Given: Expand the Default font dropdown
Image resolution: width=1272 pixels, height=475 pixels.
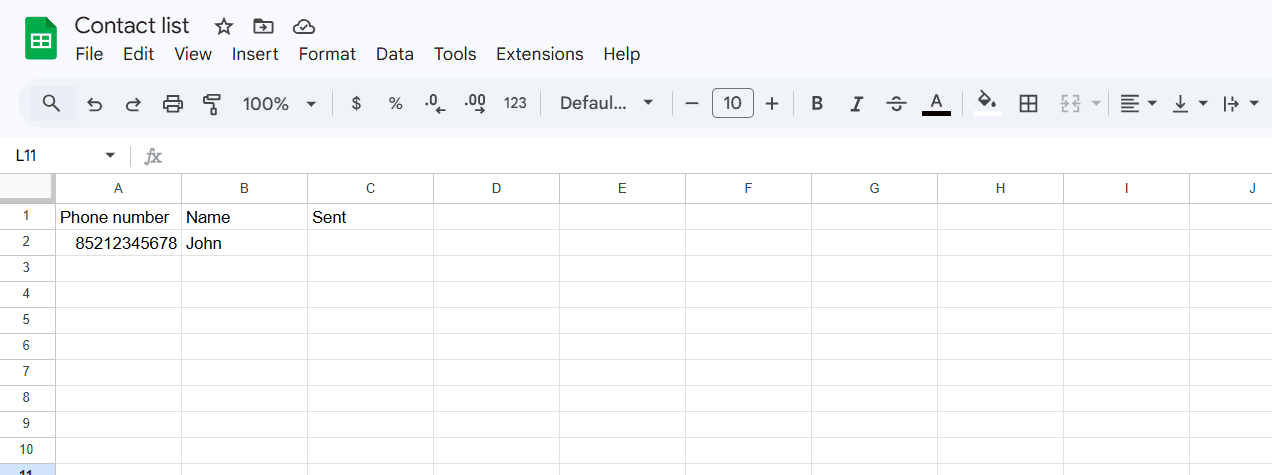Looking at the screenshot, I should pyautogui.click(x=606, y=103).
